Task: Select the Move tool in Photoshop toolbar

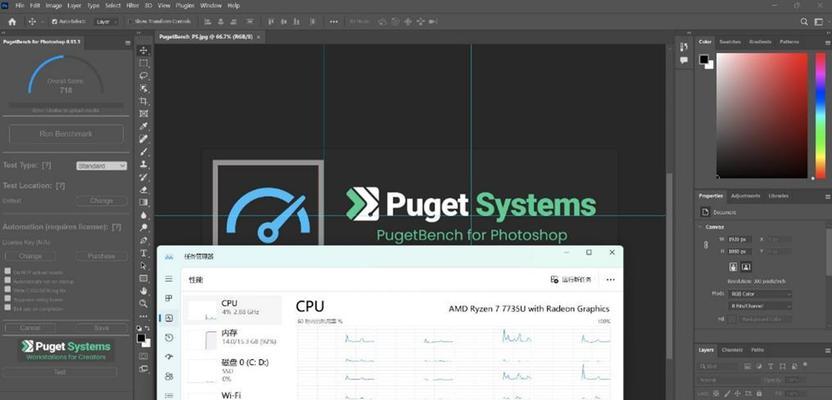Action: click(143, 50)
